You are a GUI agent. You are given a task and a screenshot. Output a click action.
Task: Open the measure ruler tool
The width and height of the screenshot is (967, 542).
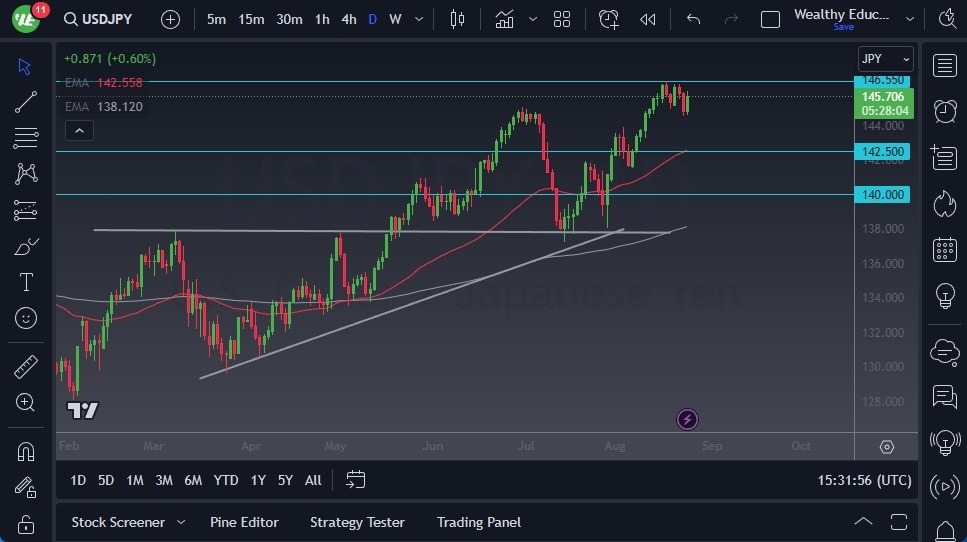tap(25, 366)
